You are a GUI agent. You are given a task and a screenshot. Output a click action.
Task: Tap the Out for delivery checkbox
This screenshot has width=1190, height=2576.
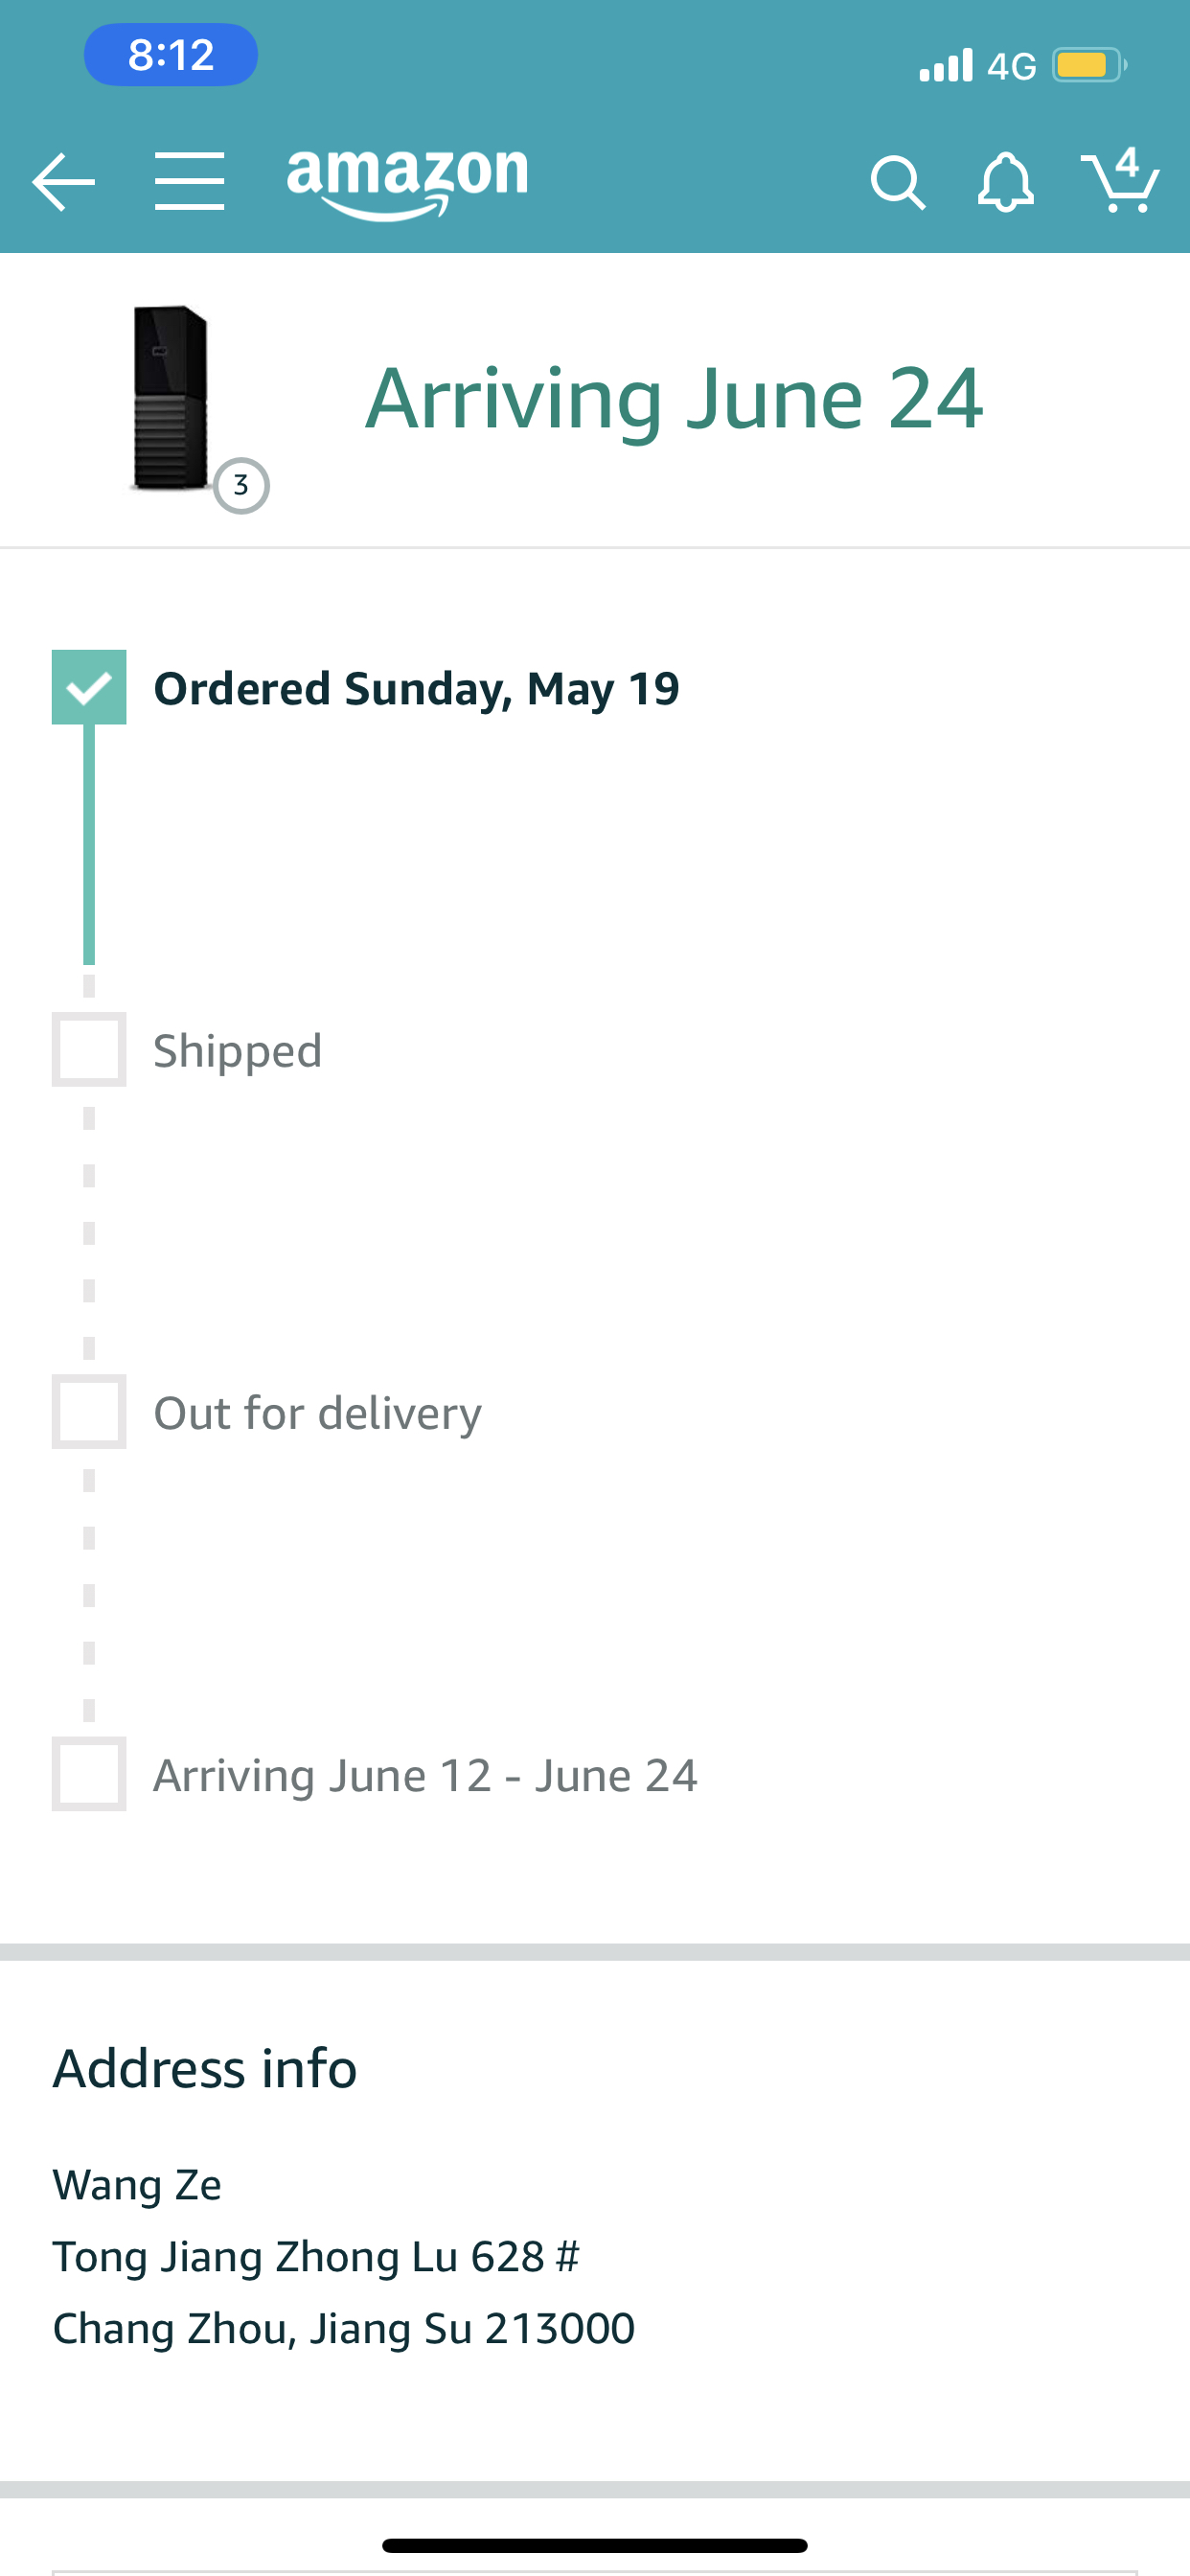click(89, 1412)
